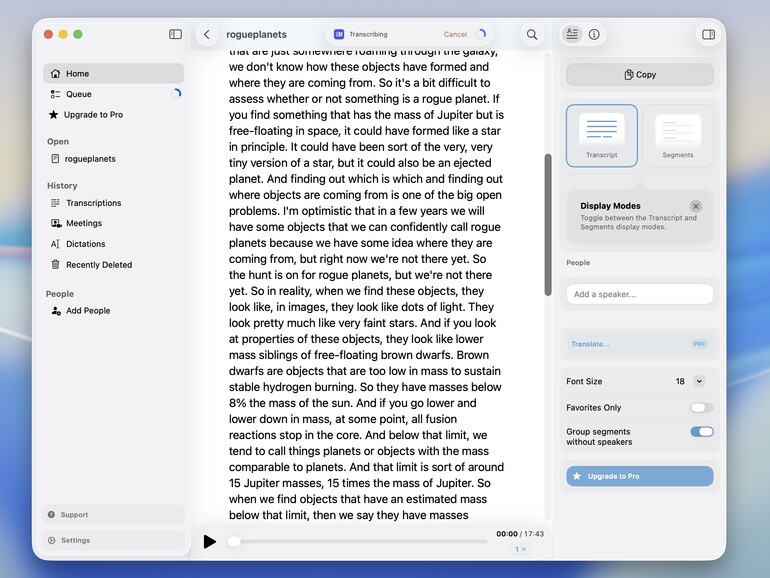
Task: Click the Add People person icon
Action: [x=56, y=310]
